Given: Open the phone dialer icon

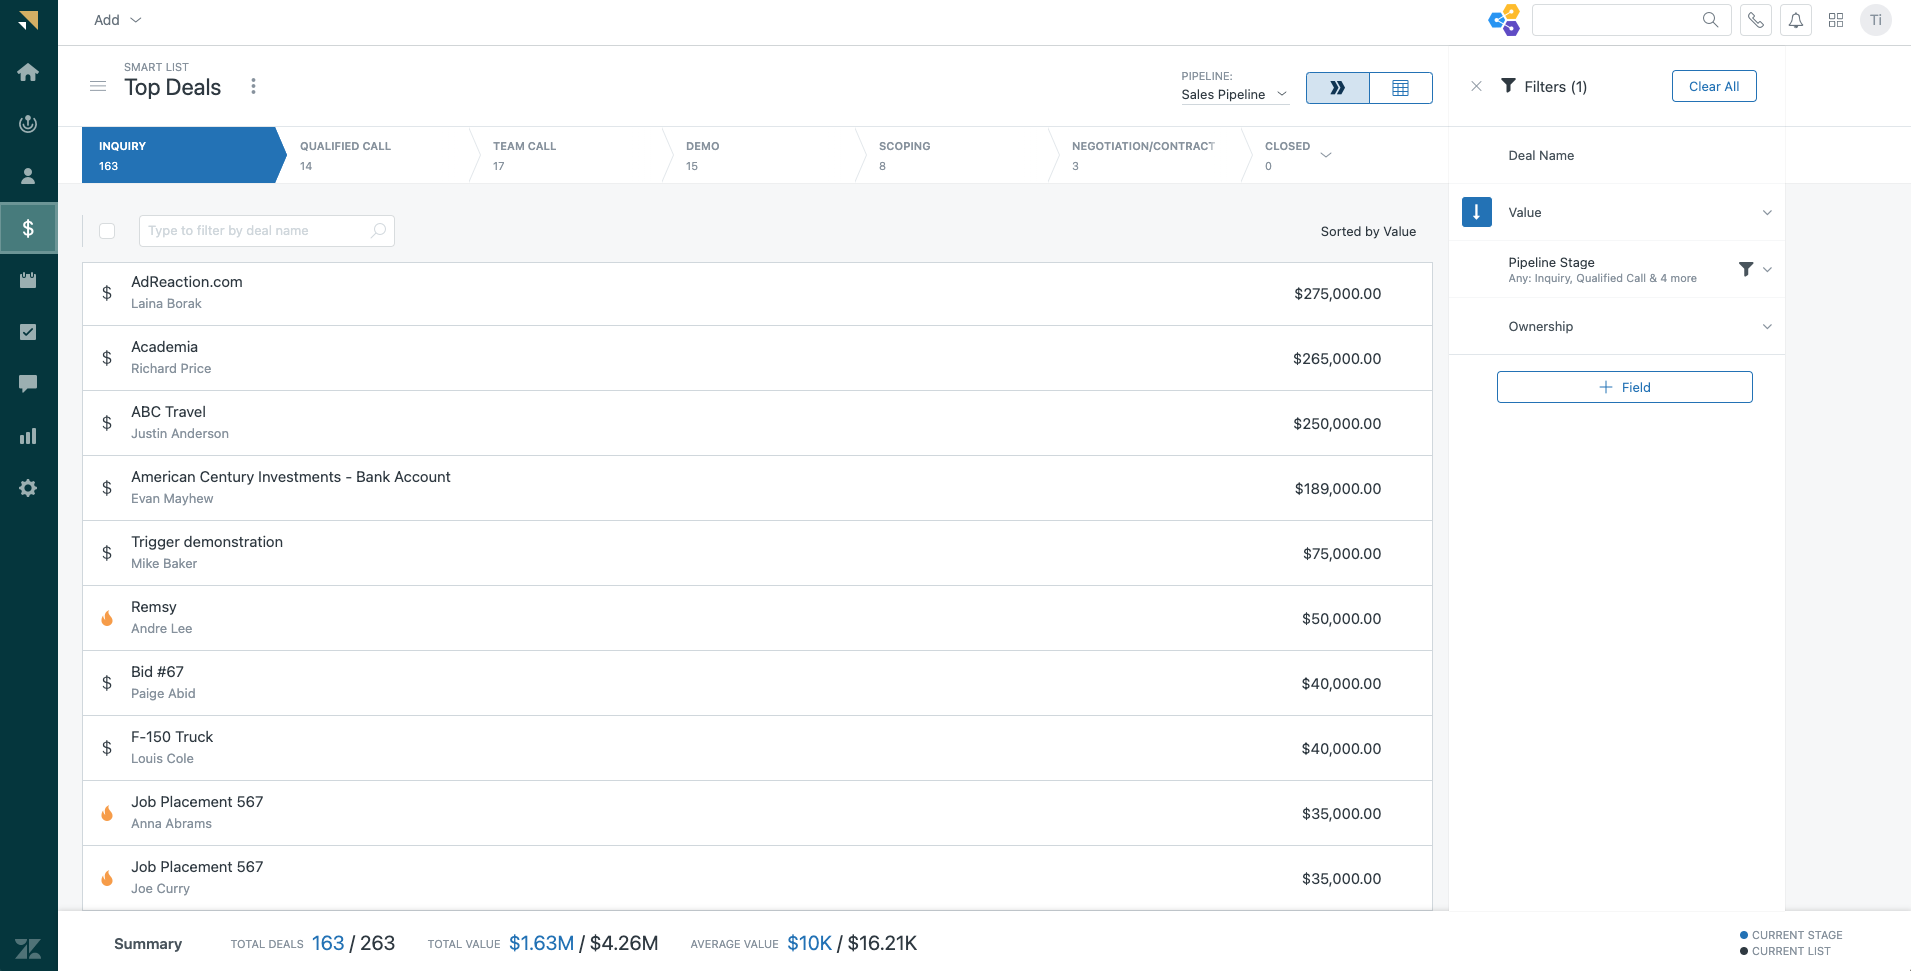Looking at the screenshot, I should [x=1755, y=20].
